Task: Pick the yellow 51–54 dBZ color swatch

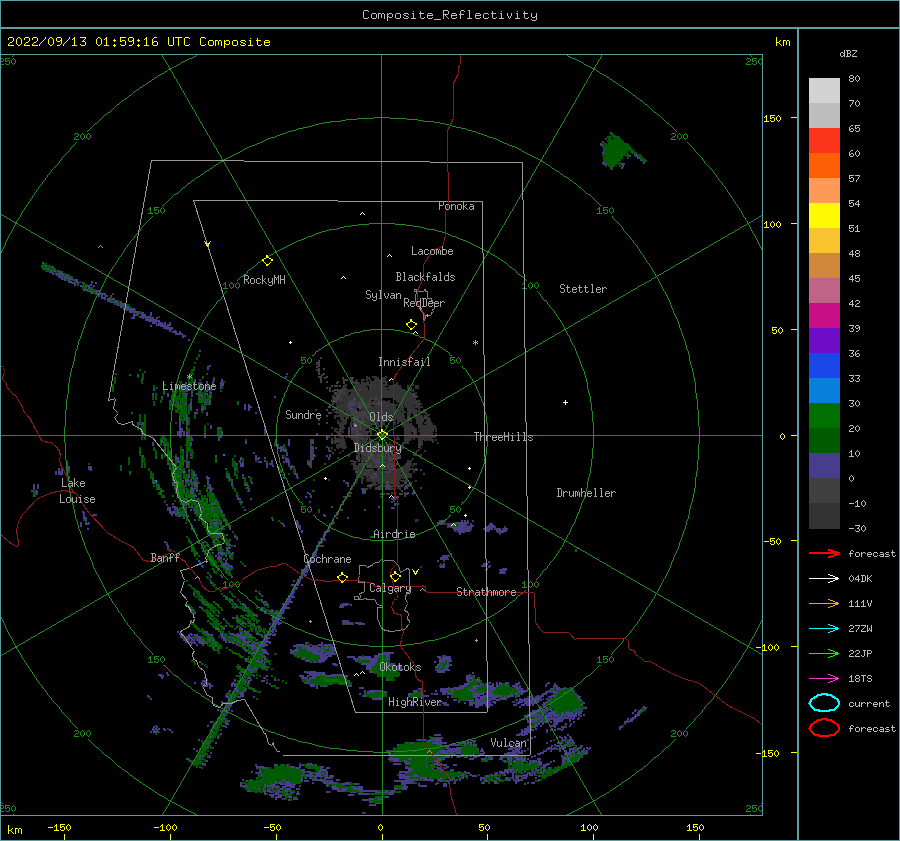Action: [x=824, y=215]
